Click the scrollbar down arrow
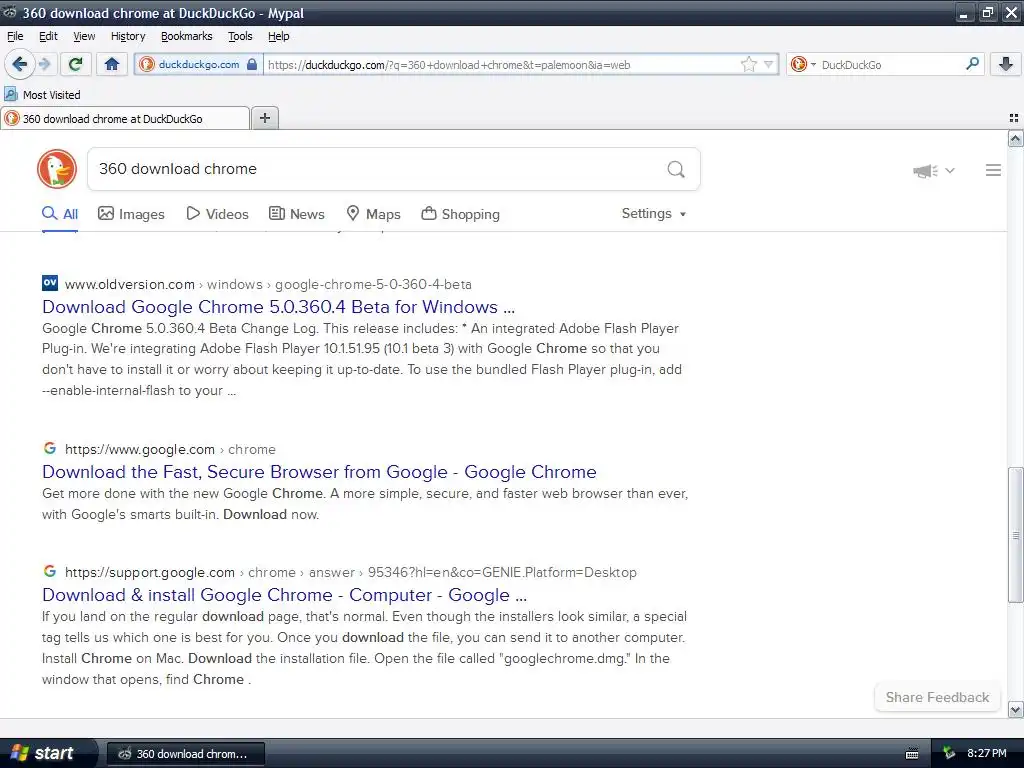Image resolution: width=1024 pixels, height=768 pixels. (1015, 710)
